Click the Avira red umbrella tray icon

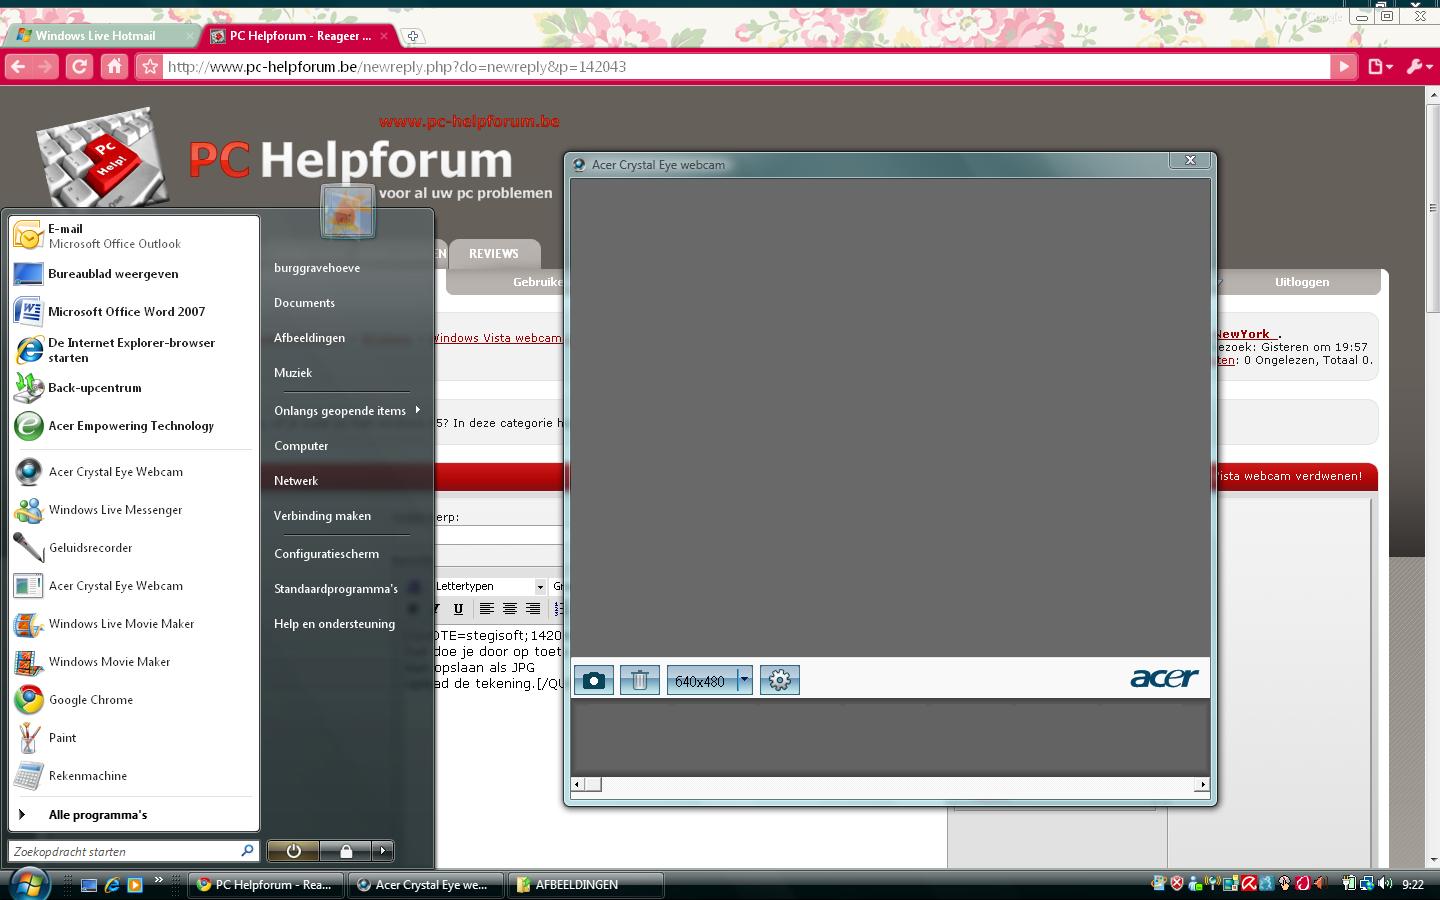click(1248, 883)
